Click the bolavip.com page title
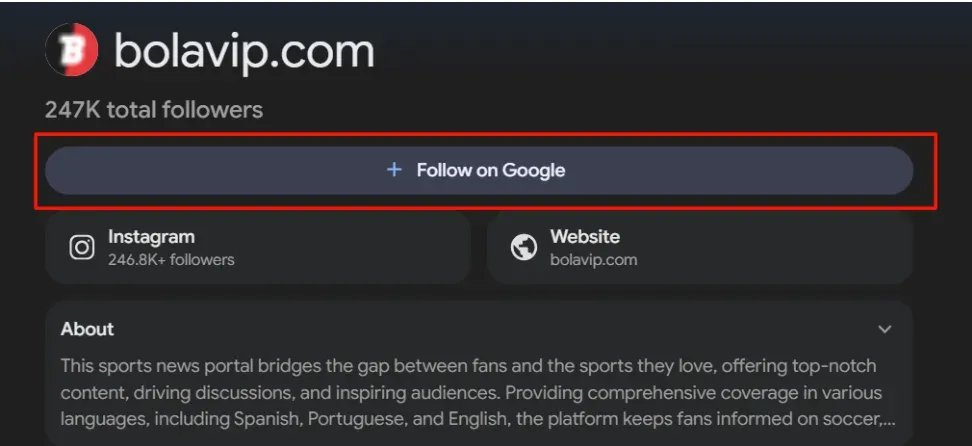This screenshot has height=446, width=972. click(244, 51)
